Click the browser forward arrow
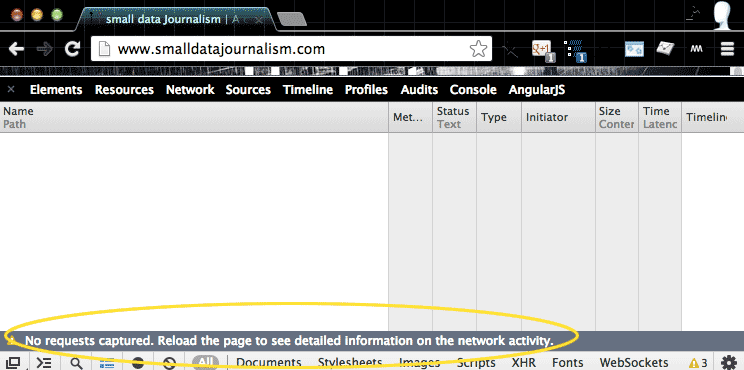The width and height of the screenshot is (744, 370). pyautogui.click(x=45, y=49)
